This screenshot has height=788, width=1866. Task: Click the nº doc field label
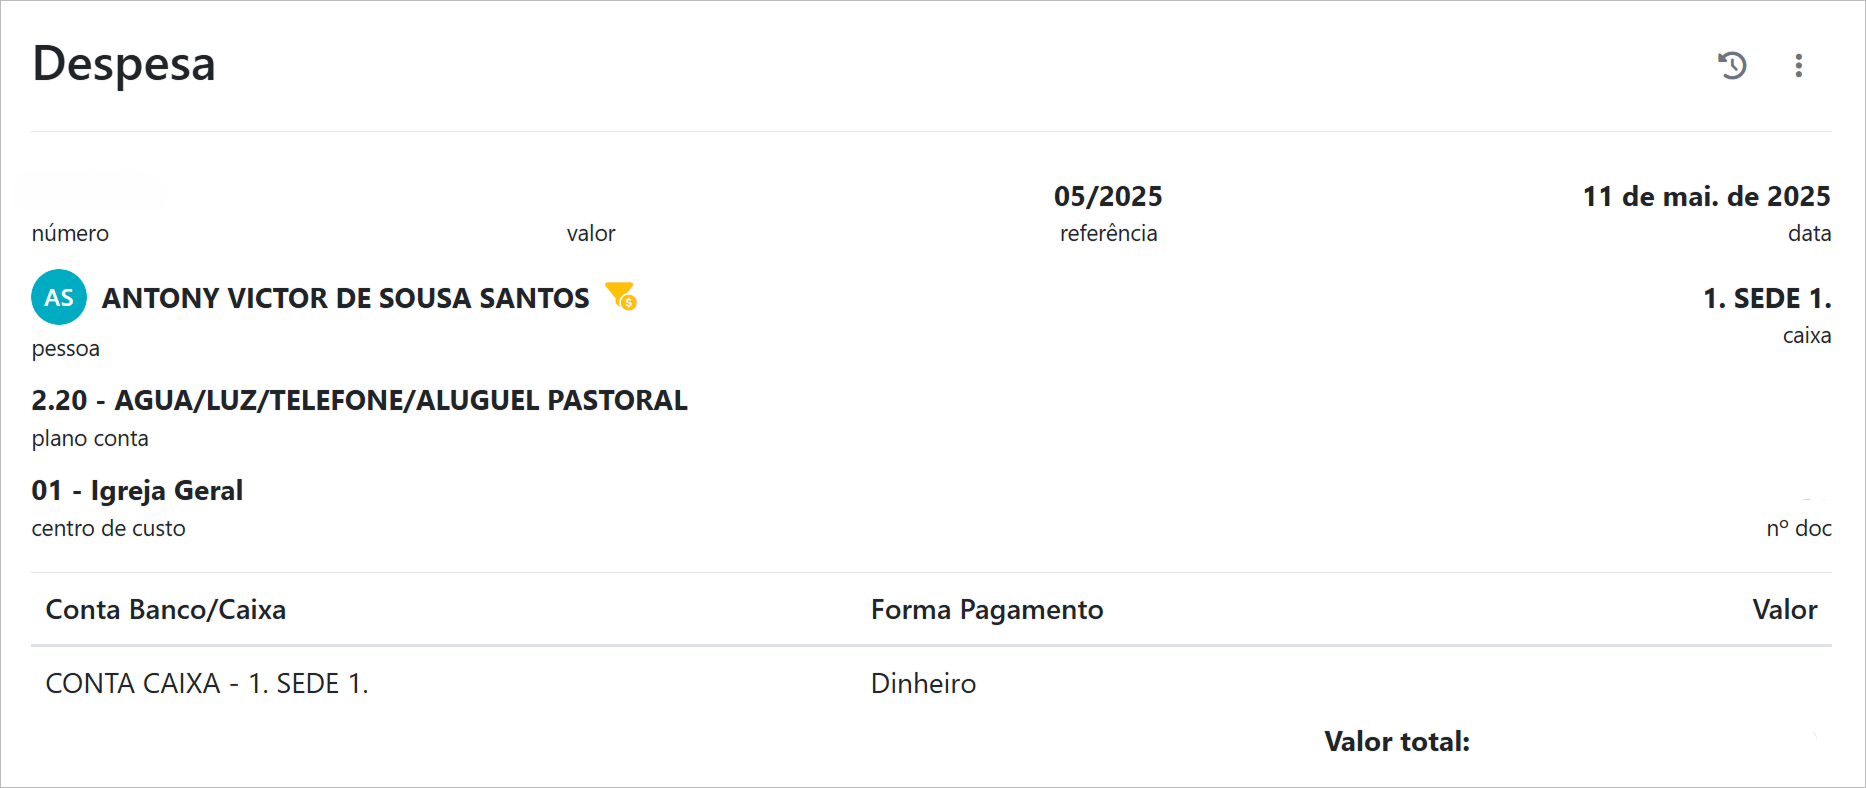[x=1798, y=528]
